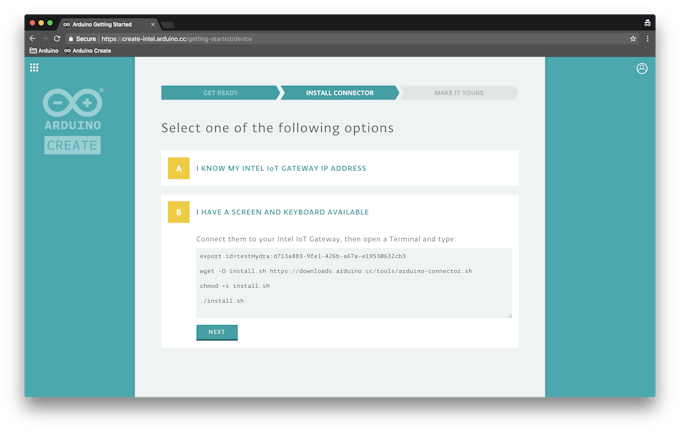Click the NEXT button
The image size is (680, 432).
click(x=217, y=332)
